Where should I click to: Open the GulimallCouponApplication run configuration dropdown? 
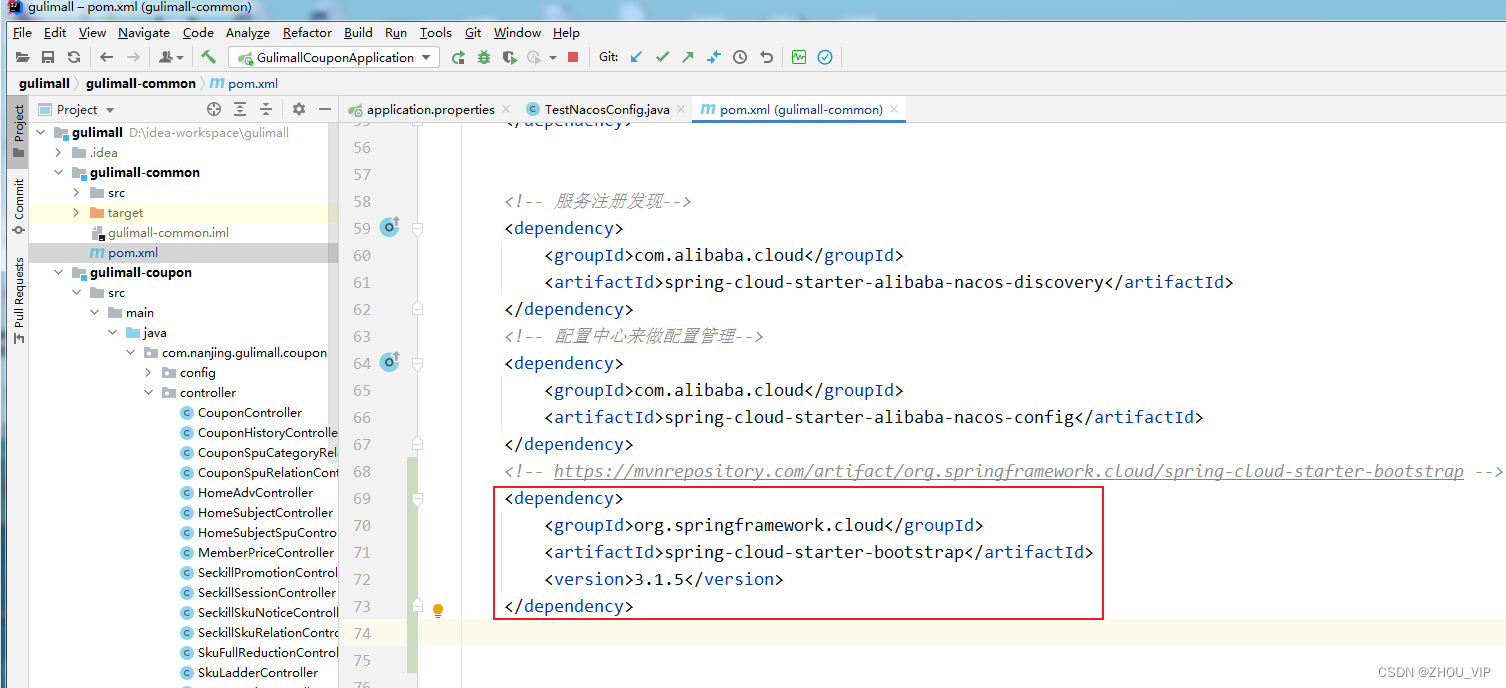pyautogui.click(x=334, y=58)
